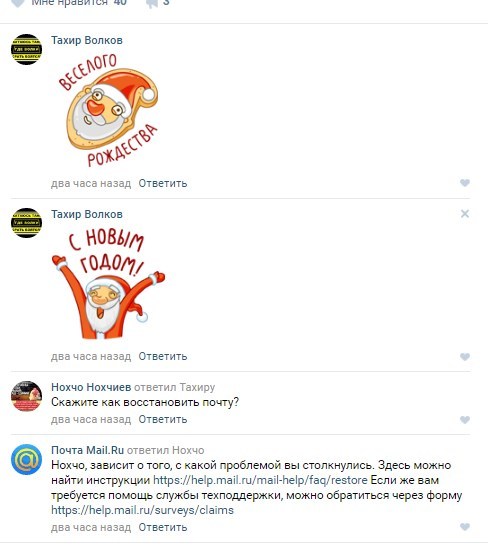Open the Почта Mail.Ru avatar with @ logo
The image size is (488, 548).
tap(27, 459)
